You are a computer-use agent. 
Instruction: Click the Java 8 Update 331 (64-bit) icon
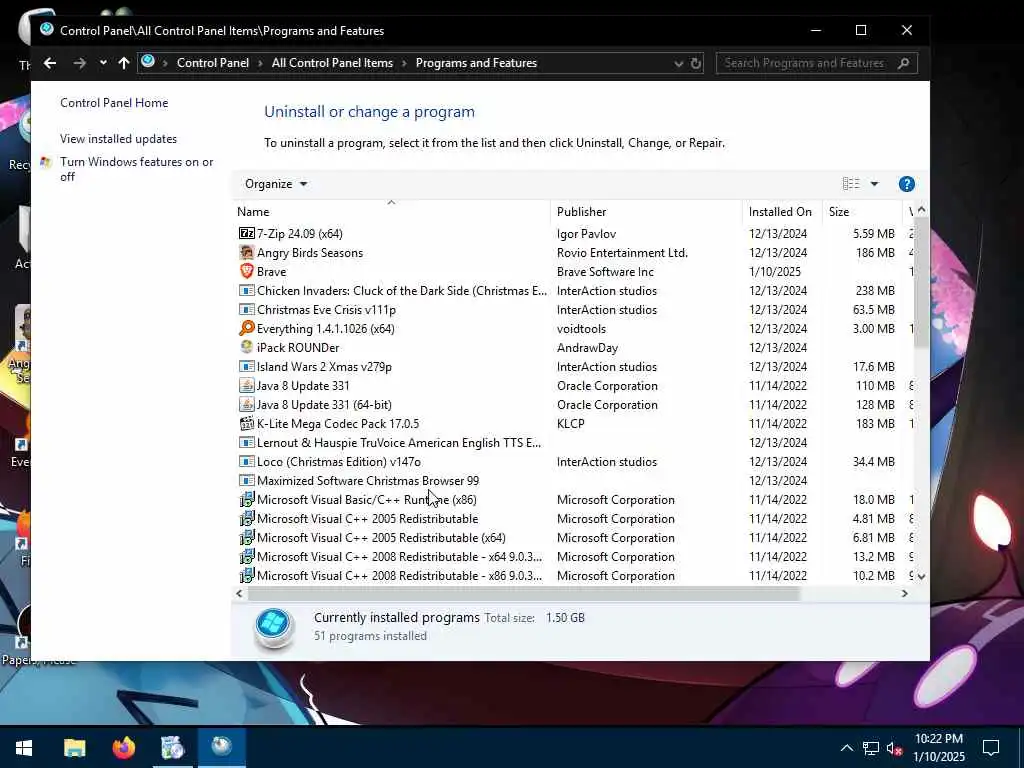[x=246, y=404]
